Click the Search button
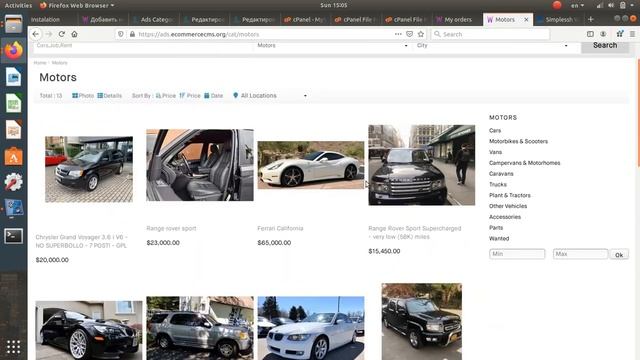This screenshot has width=640, height=360. pyautogui.click(x=605, y=46)
